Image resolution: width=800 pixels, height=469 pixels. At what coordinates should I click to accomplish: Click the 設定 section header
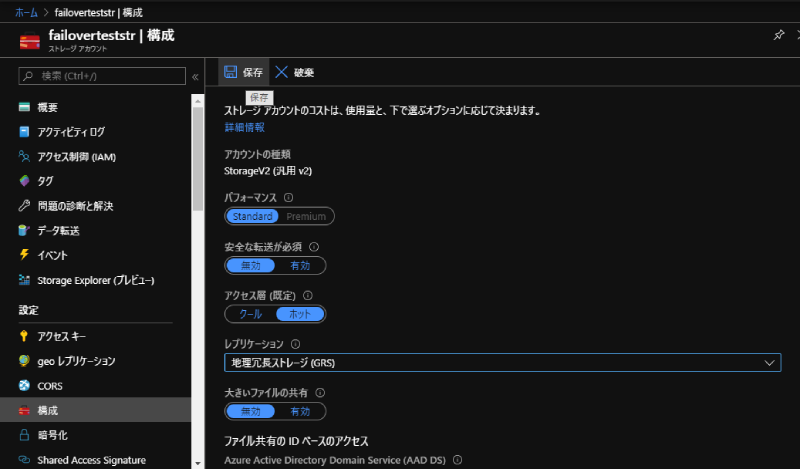pyautogui.click(x=29, y=310)
